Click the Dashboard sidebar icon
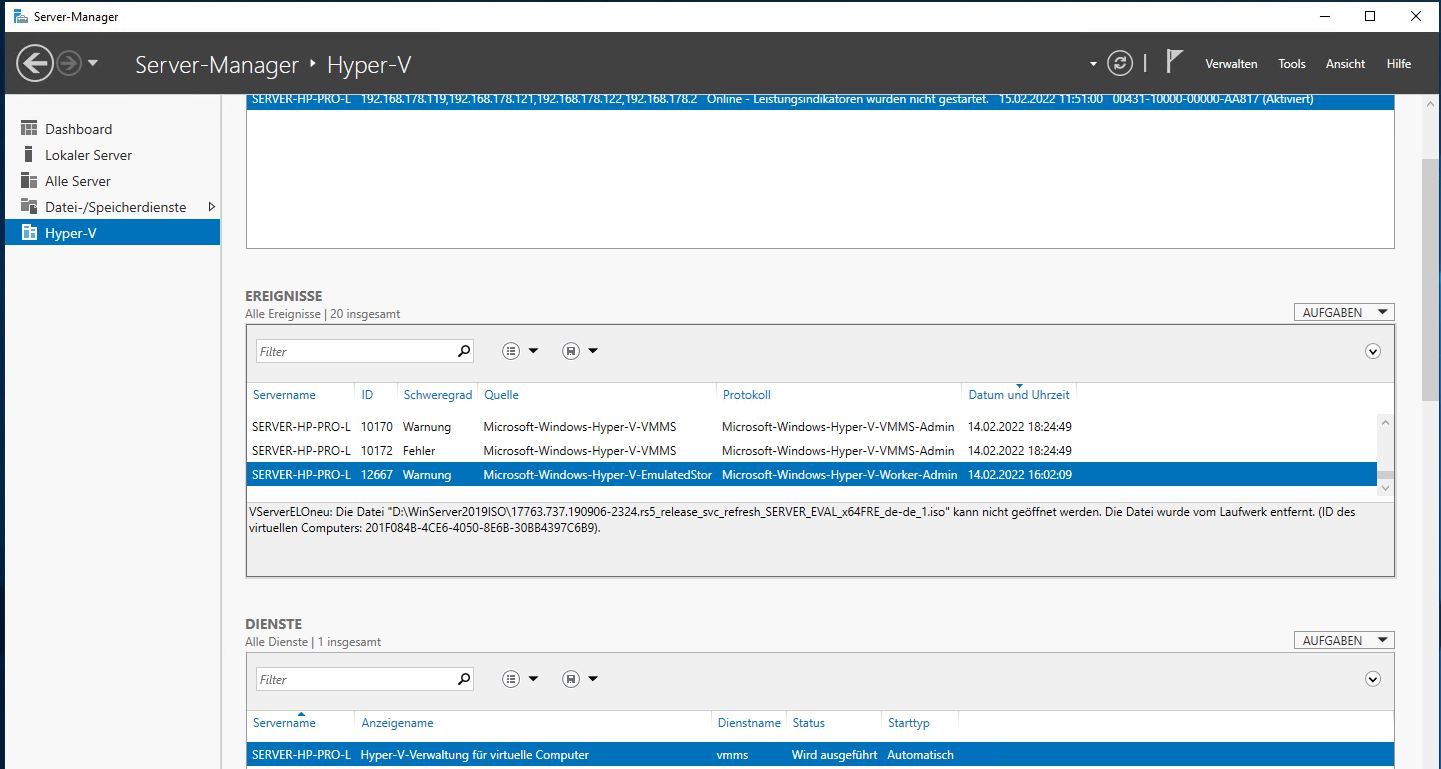Screen dimensions: 1441x769 point(29,129)
